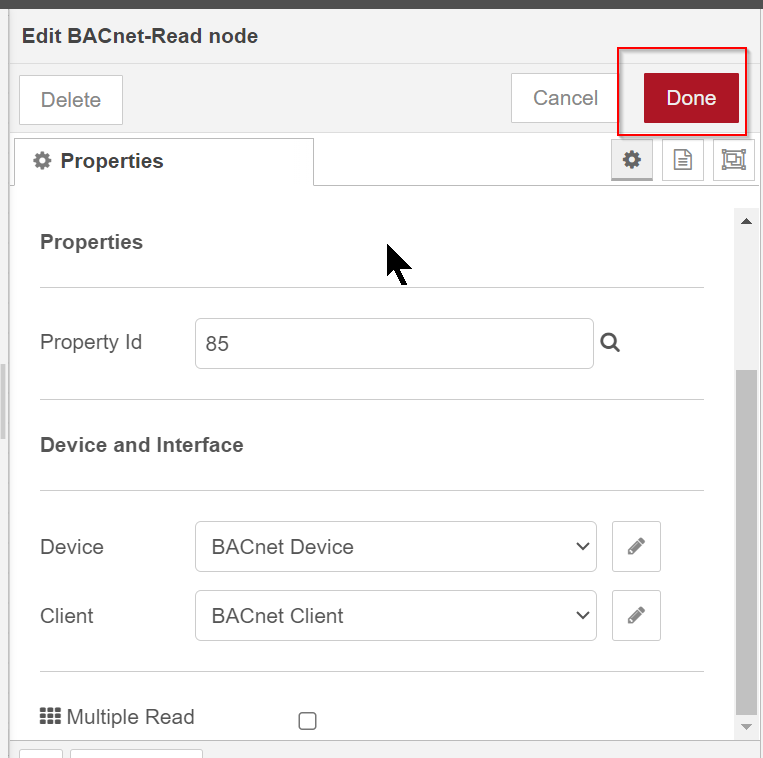Search Property Id with magnifier icon
Image resolution: width=763 pixels, height=758 pixels.
coord(610,343)
